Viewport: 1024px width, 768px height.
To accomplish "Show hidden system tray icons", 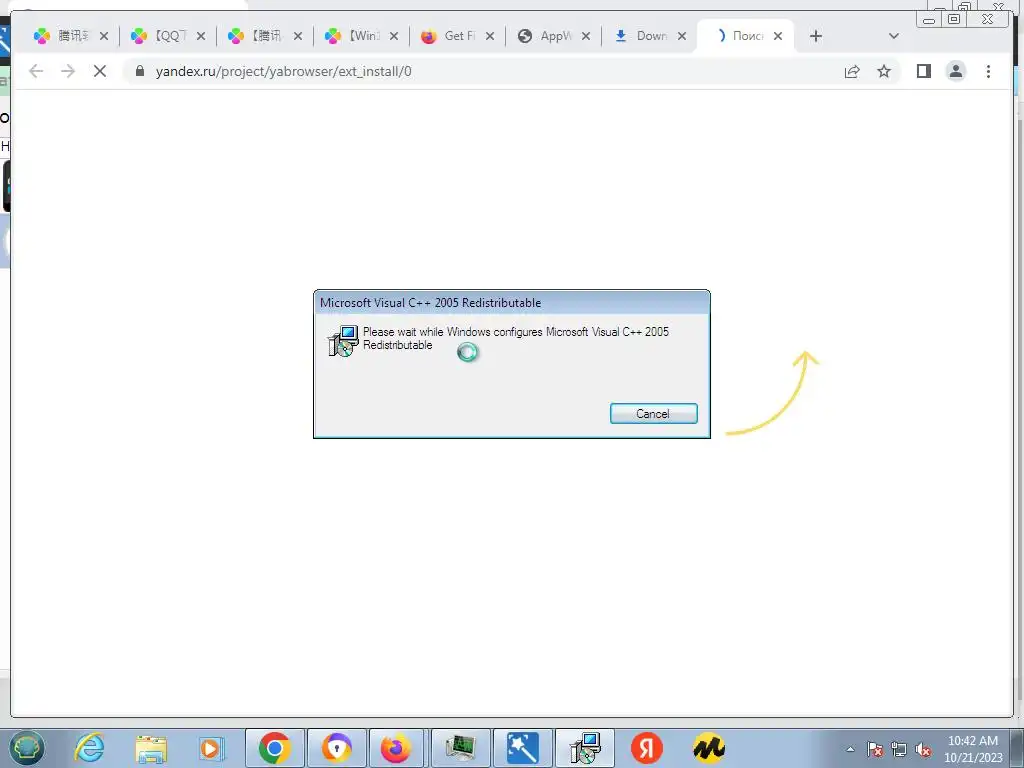I will click(x=850, y=749).
